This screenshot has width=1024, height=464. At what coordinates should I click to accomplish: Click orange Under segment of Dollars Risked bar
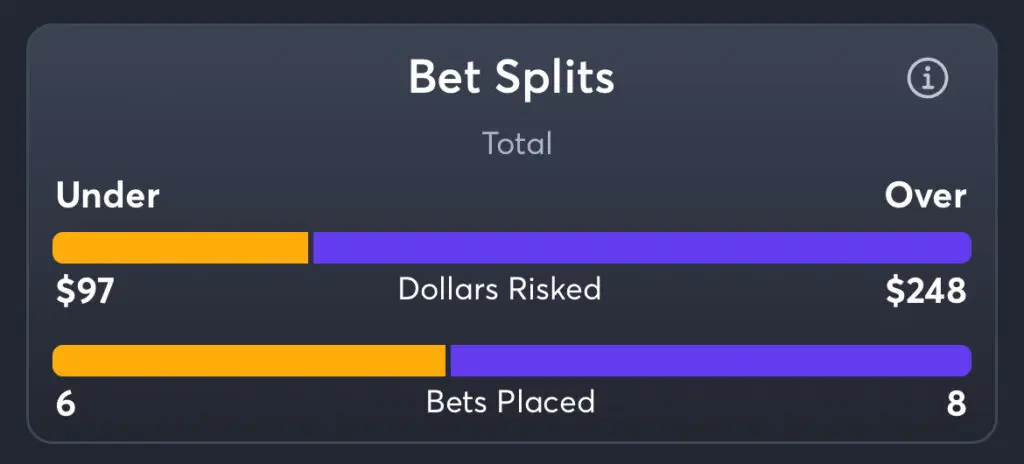point(180,248)
